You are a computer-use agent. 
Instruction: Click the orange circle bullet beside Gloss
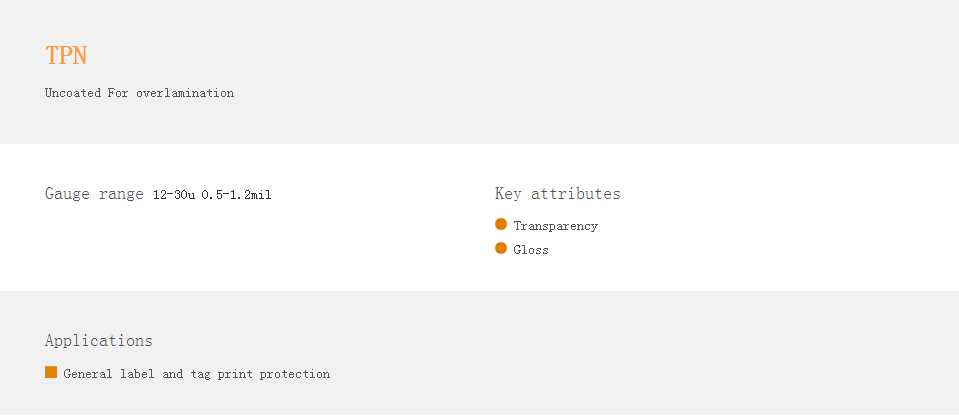(501, 248)
